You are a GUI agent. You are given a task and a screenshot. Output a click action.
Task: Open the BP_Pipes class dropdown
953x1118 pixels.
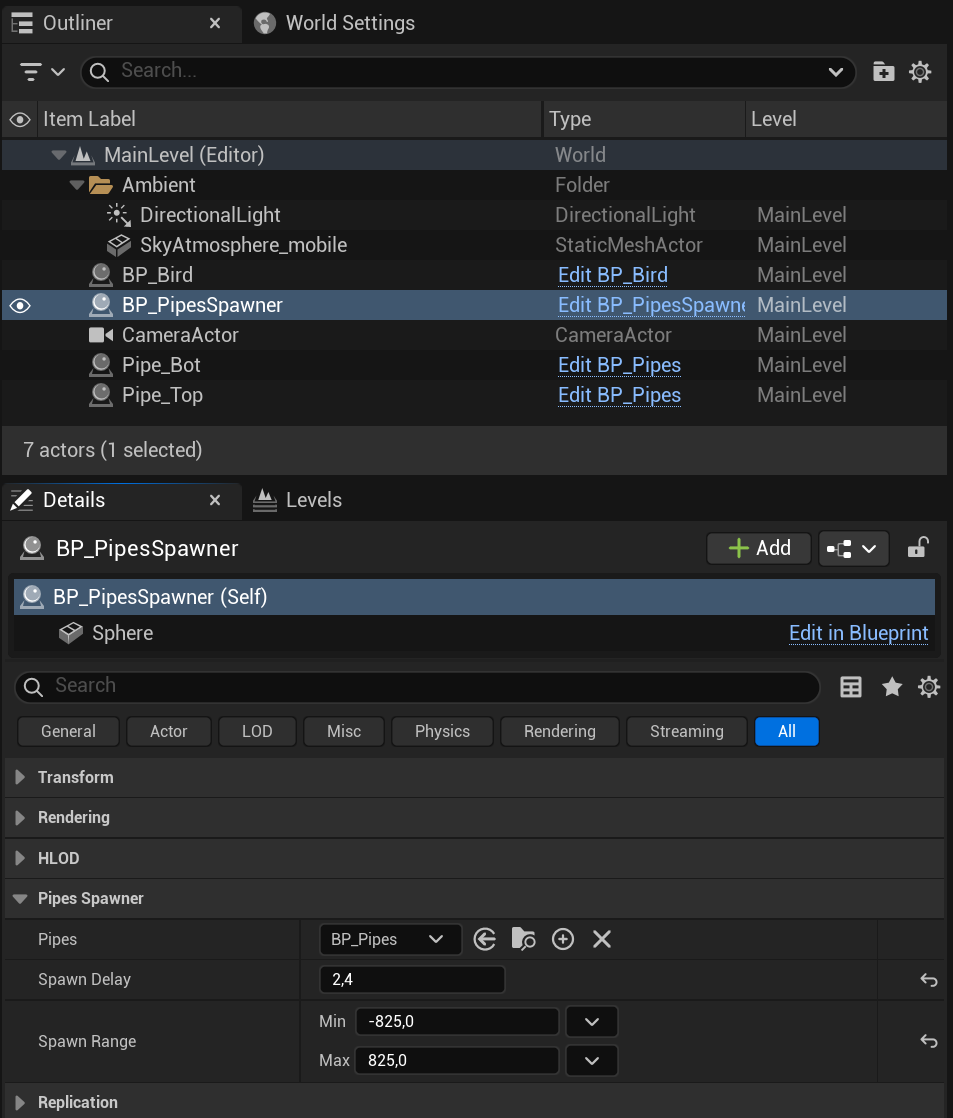391,939
